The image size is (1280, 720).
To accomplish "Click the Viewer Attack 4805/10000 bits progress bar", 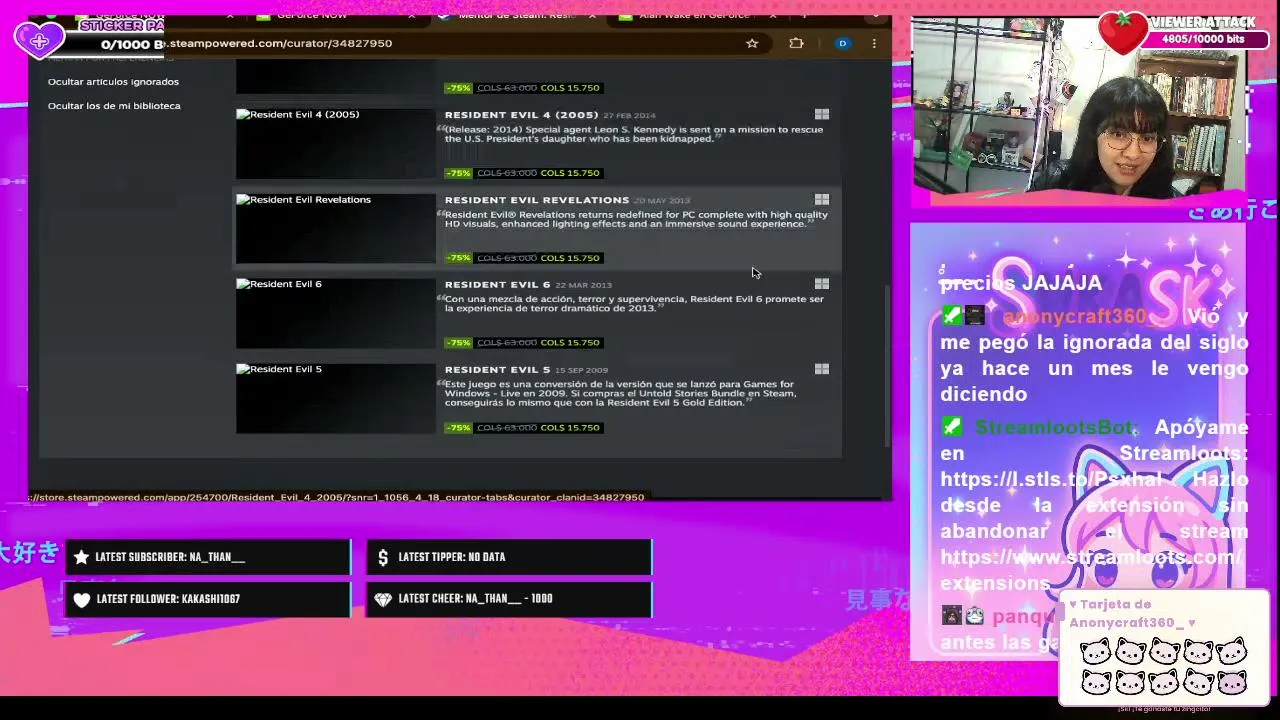I will pyautogui.click(x=1203, y=40).
